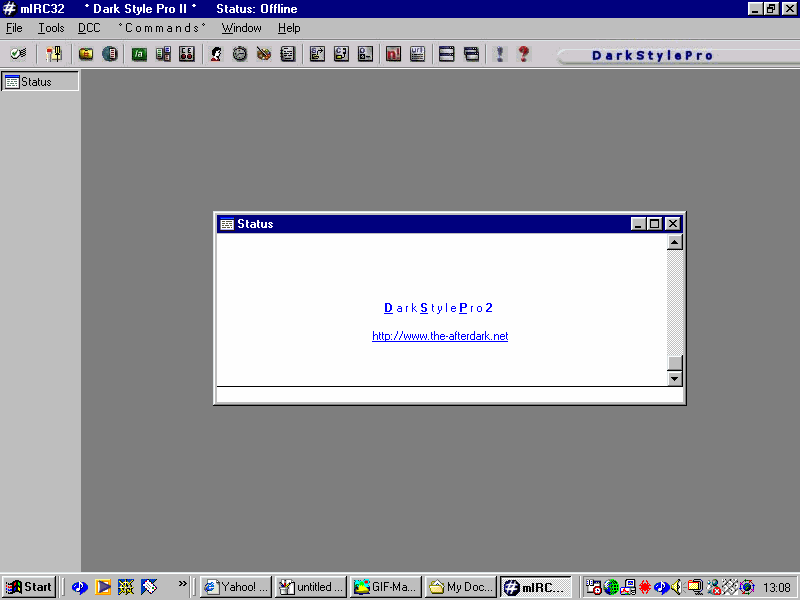Click the Status window scroll up arrow
Screen dimensions: 800x600
tap(674, 242)
